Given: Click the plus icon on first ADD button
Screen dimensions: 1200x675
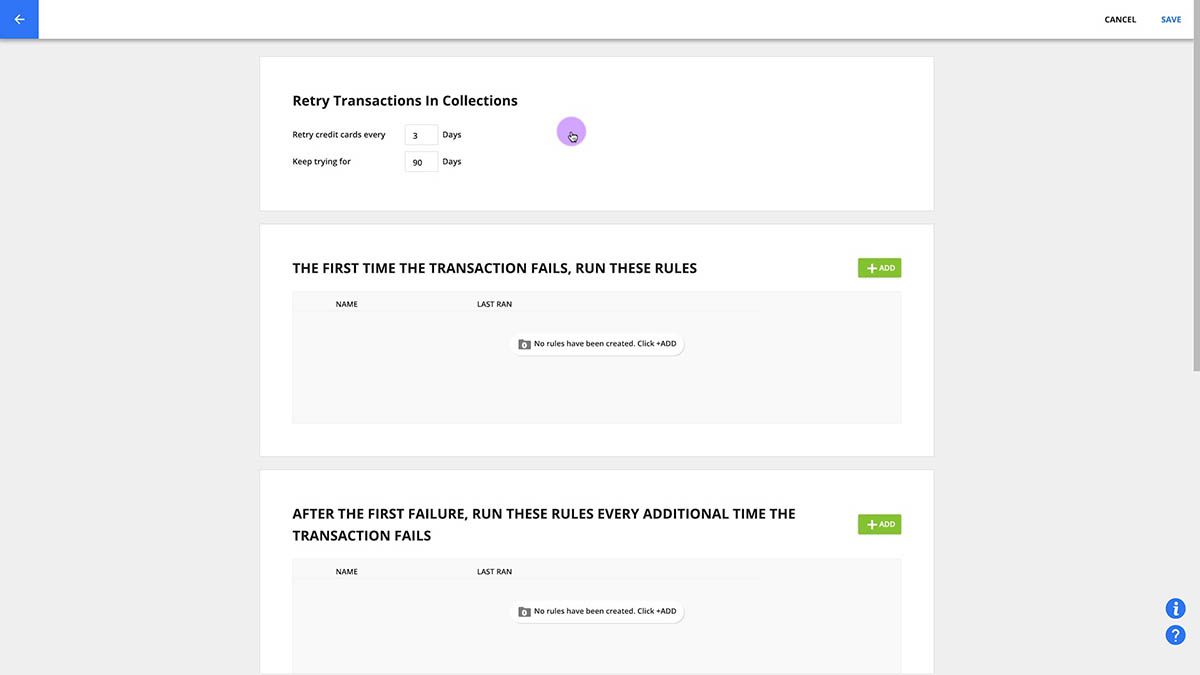Looking at the screenshot, I should [871, 268].
